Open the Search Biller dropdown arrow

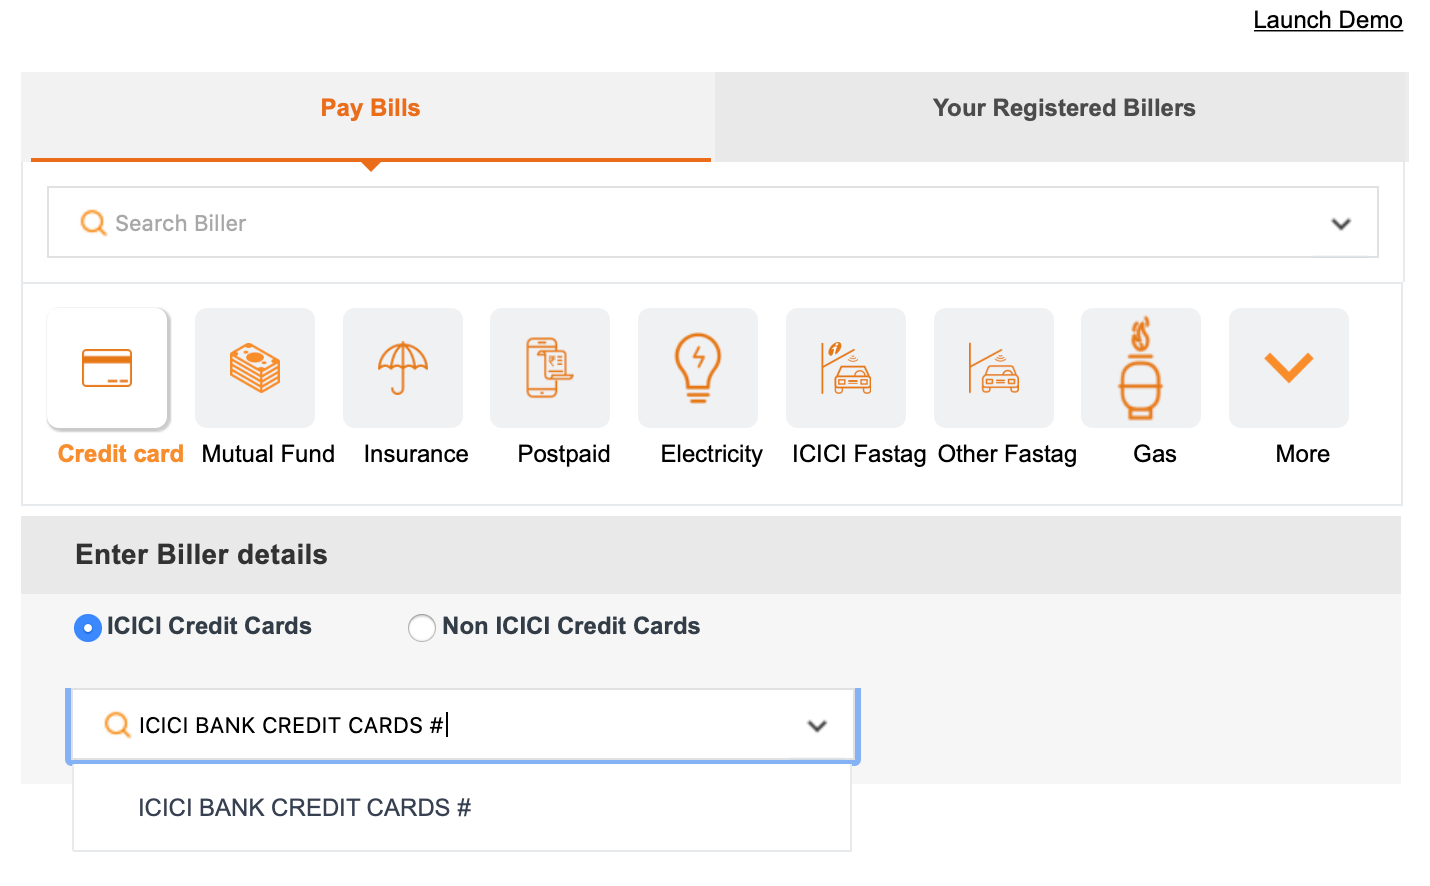1341,224
